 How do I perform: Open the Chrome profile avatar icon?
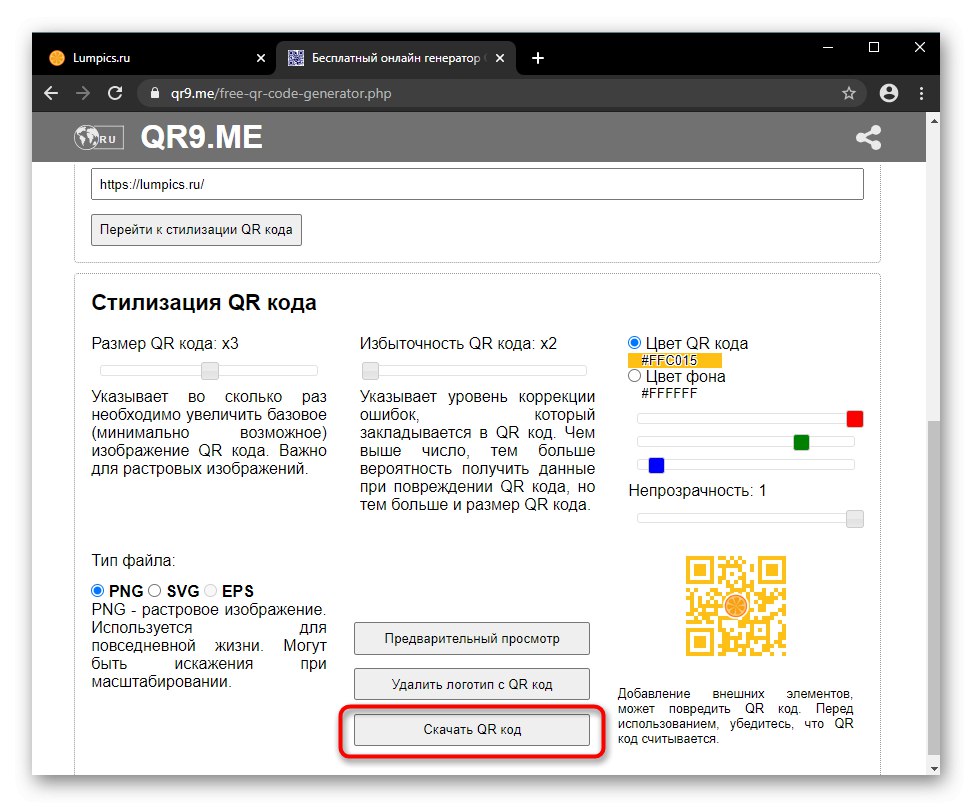[889, 94]
